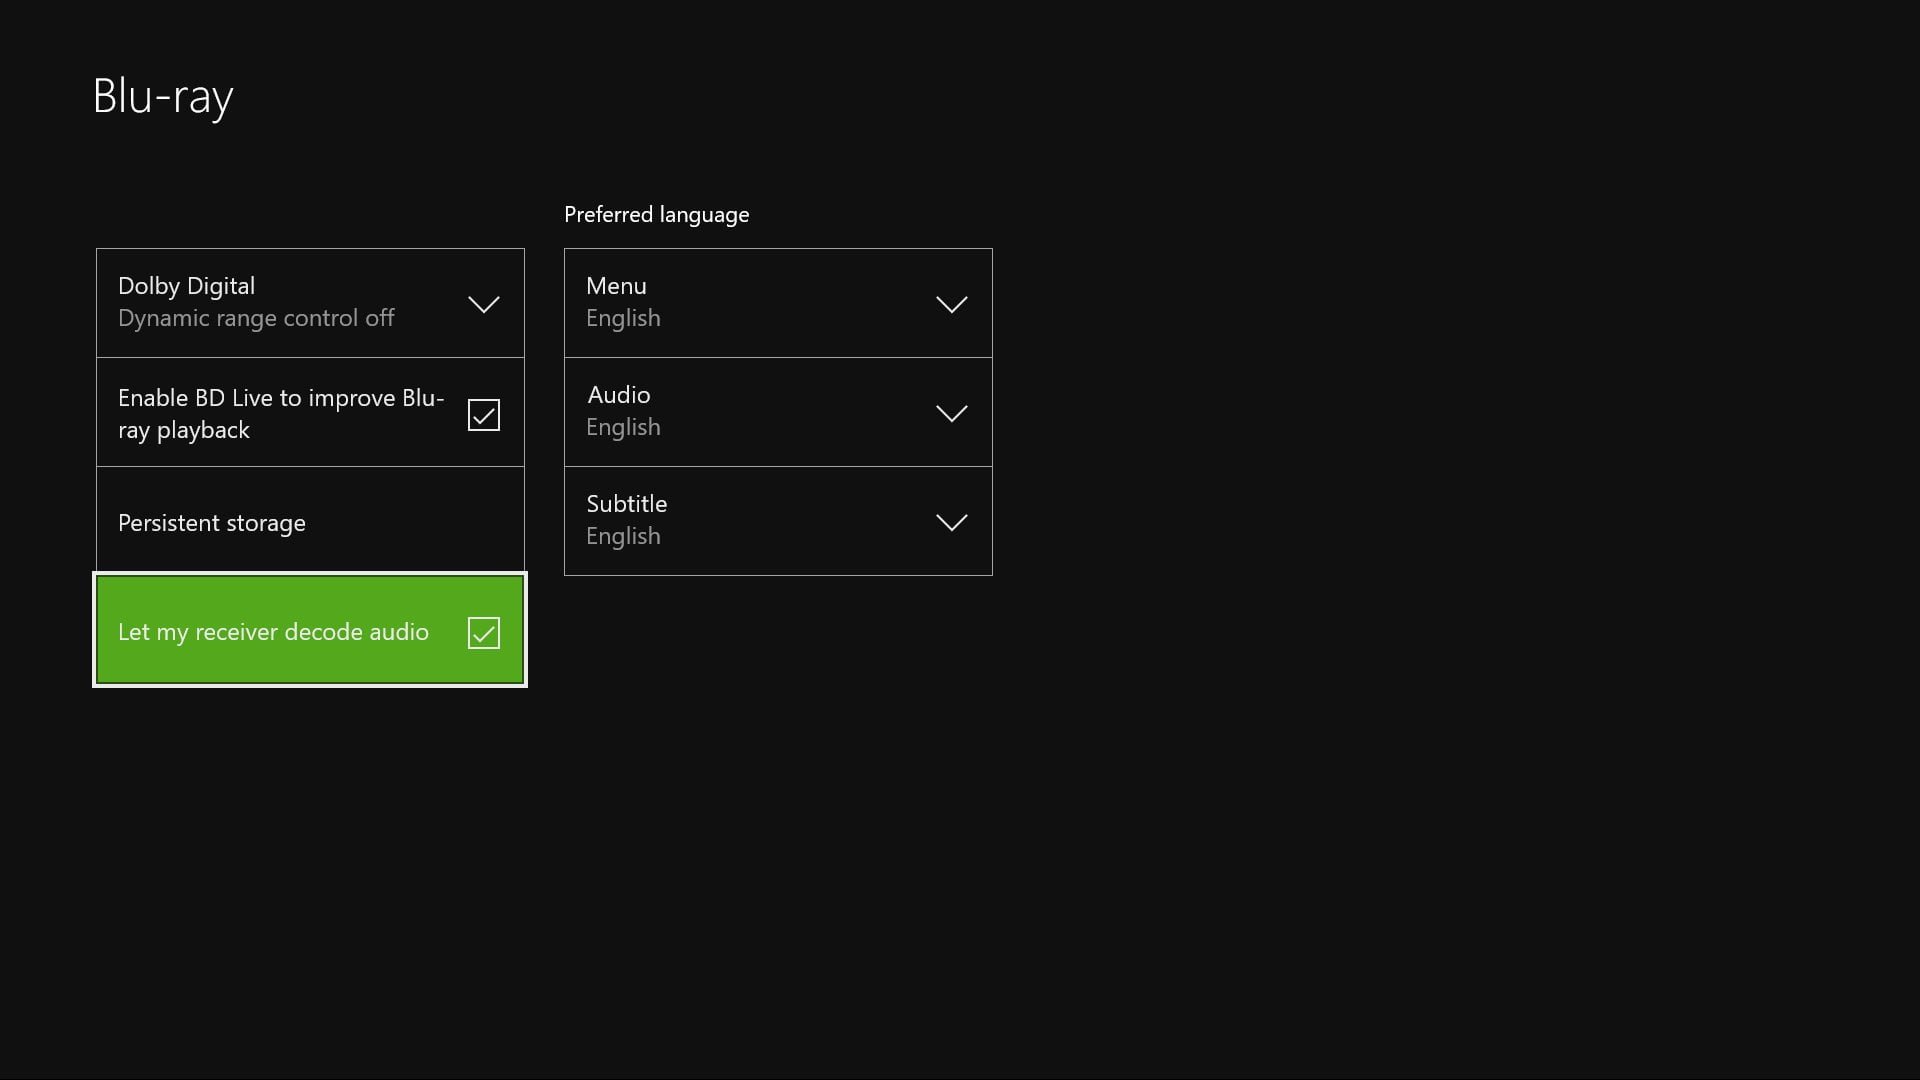Toggle 'Let my receiver decode audio' checkbox
The height and width of the screenshot is (1080, 1920).
coord(484,630)
